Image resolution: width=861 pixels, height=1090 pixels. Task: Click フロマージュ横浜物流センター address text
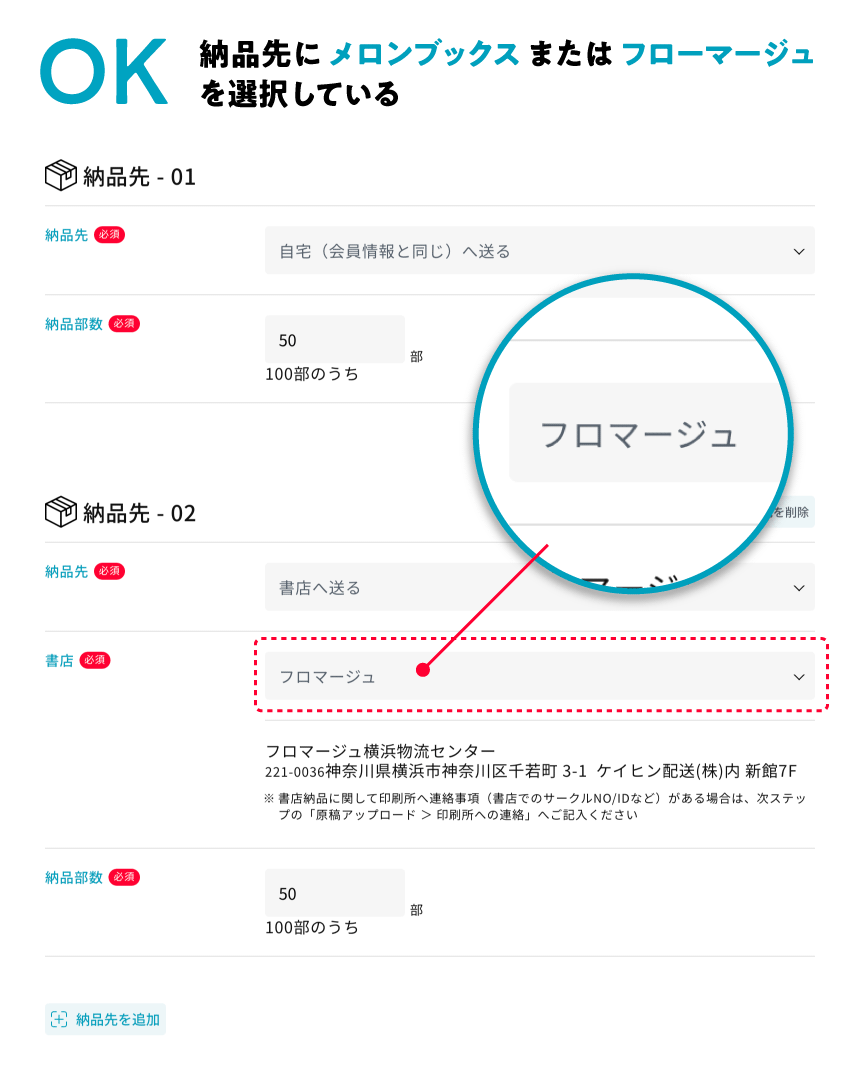point(380,751)
